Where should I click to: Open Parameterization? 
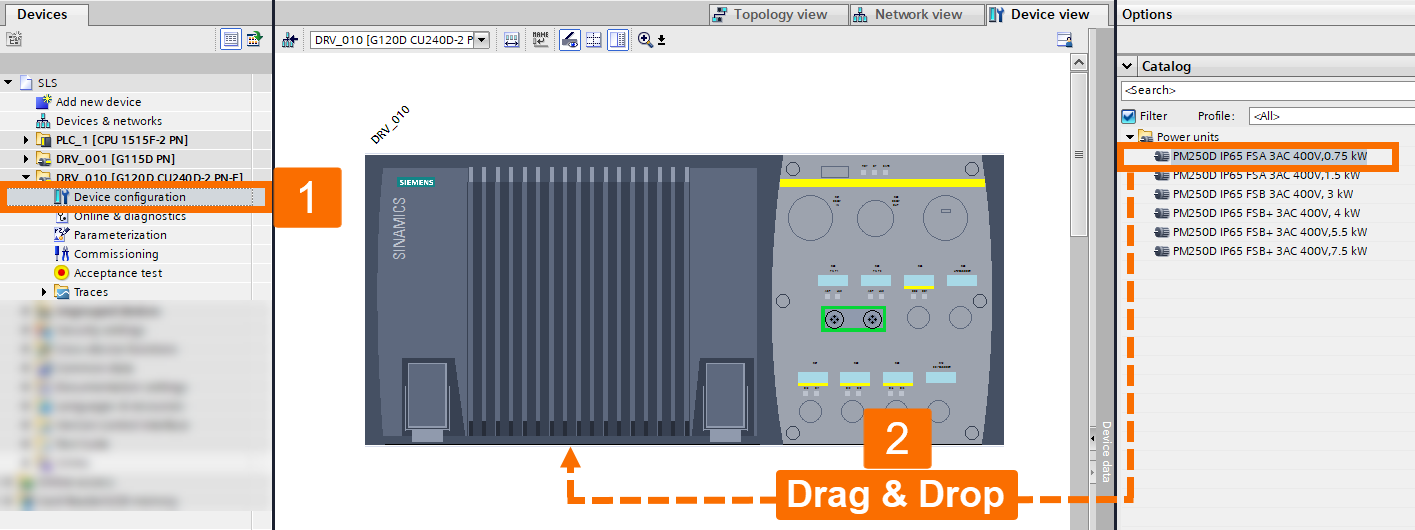coord(120,235)
